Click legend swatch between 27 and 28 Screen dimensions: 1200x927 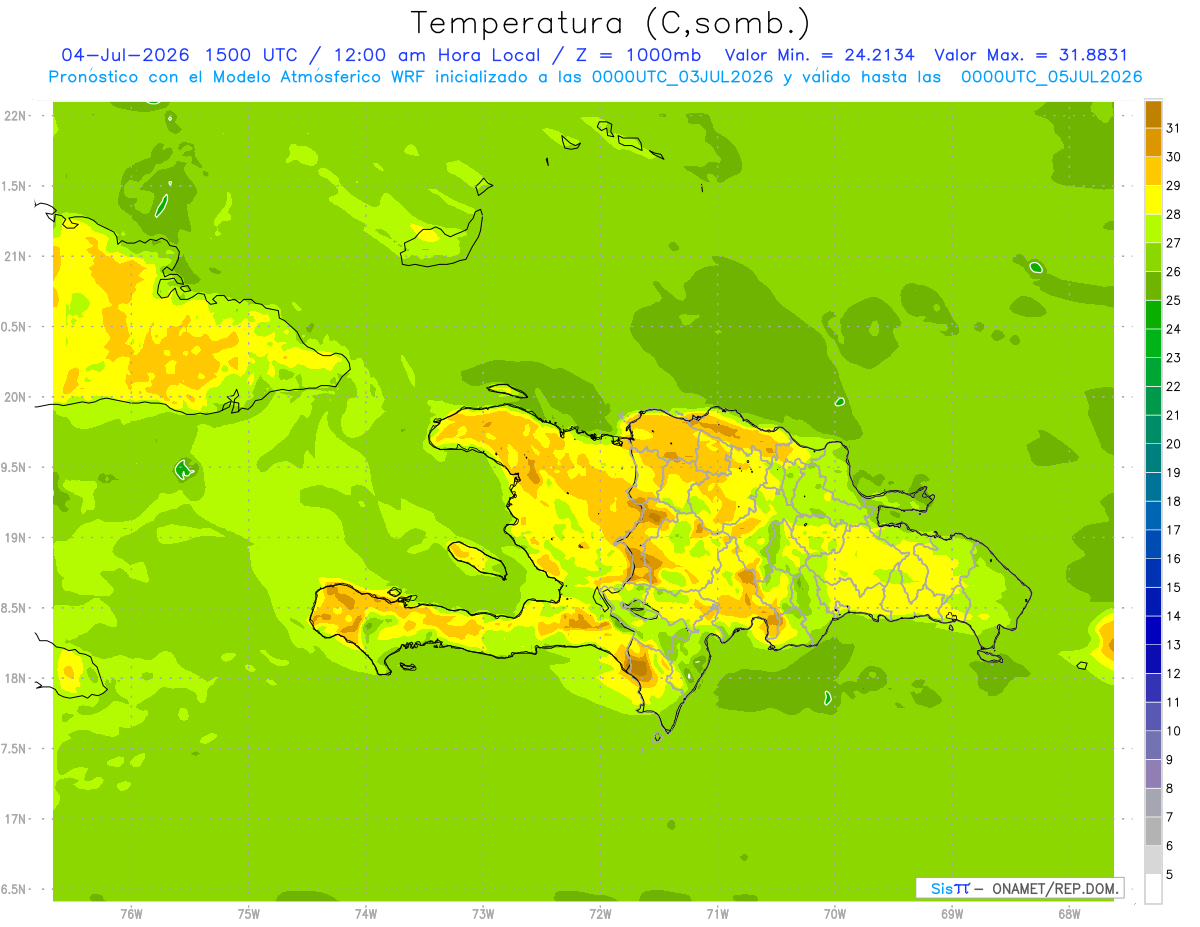point(1153,228)
